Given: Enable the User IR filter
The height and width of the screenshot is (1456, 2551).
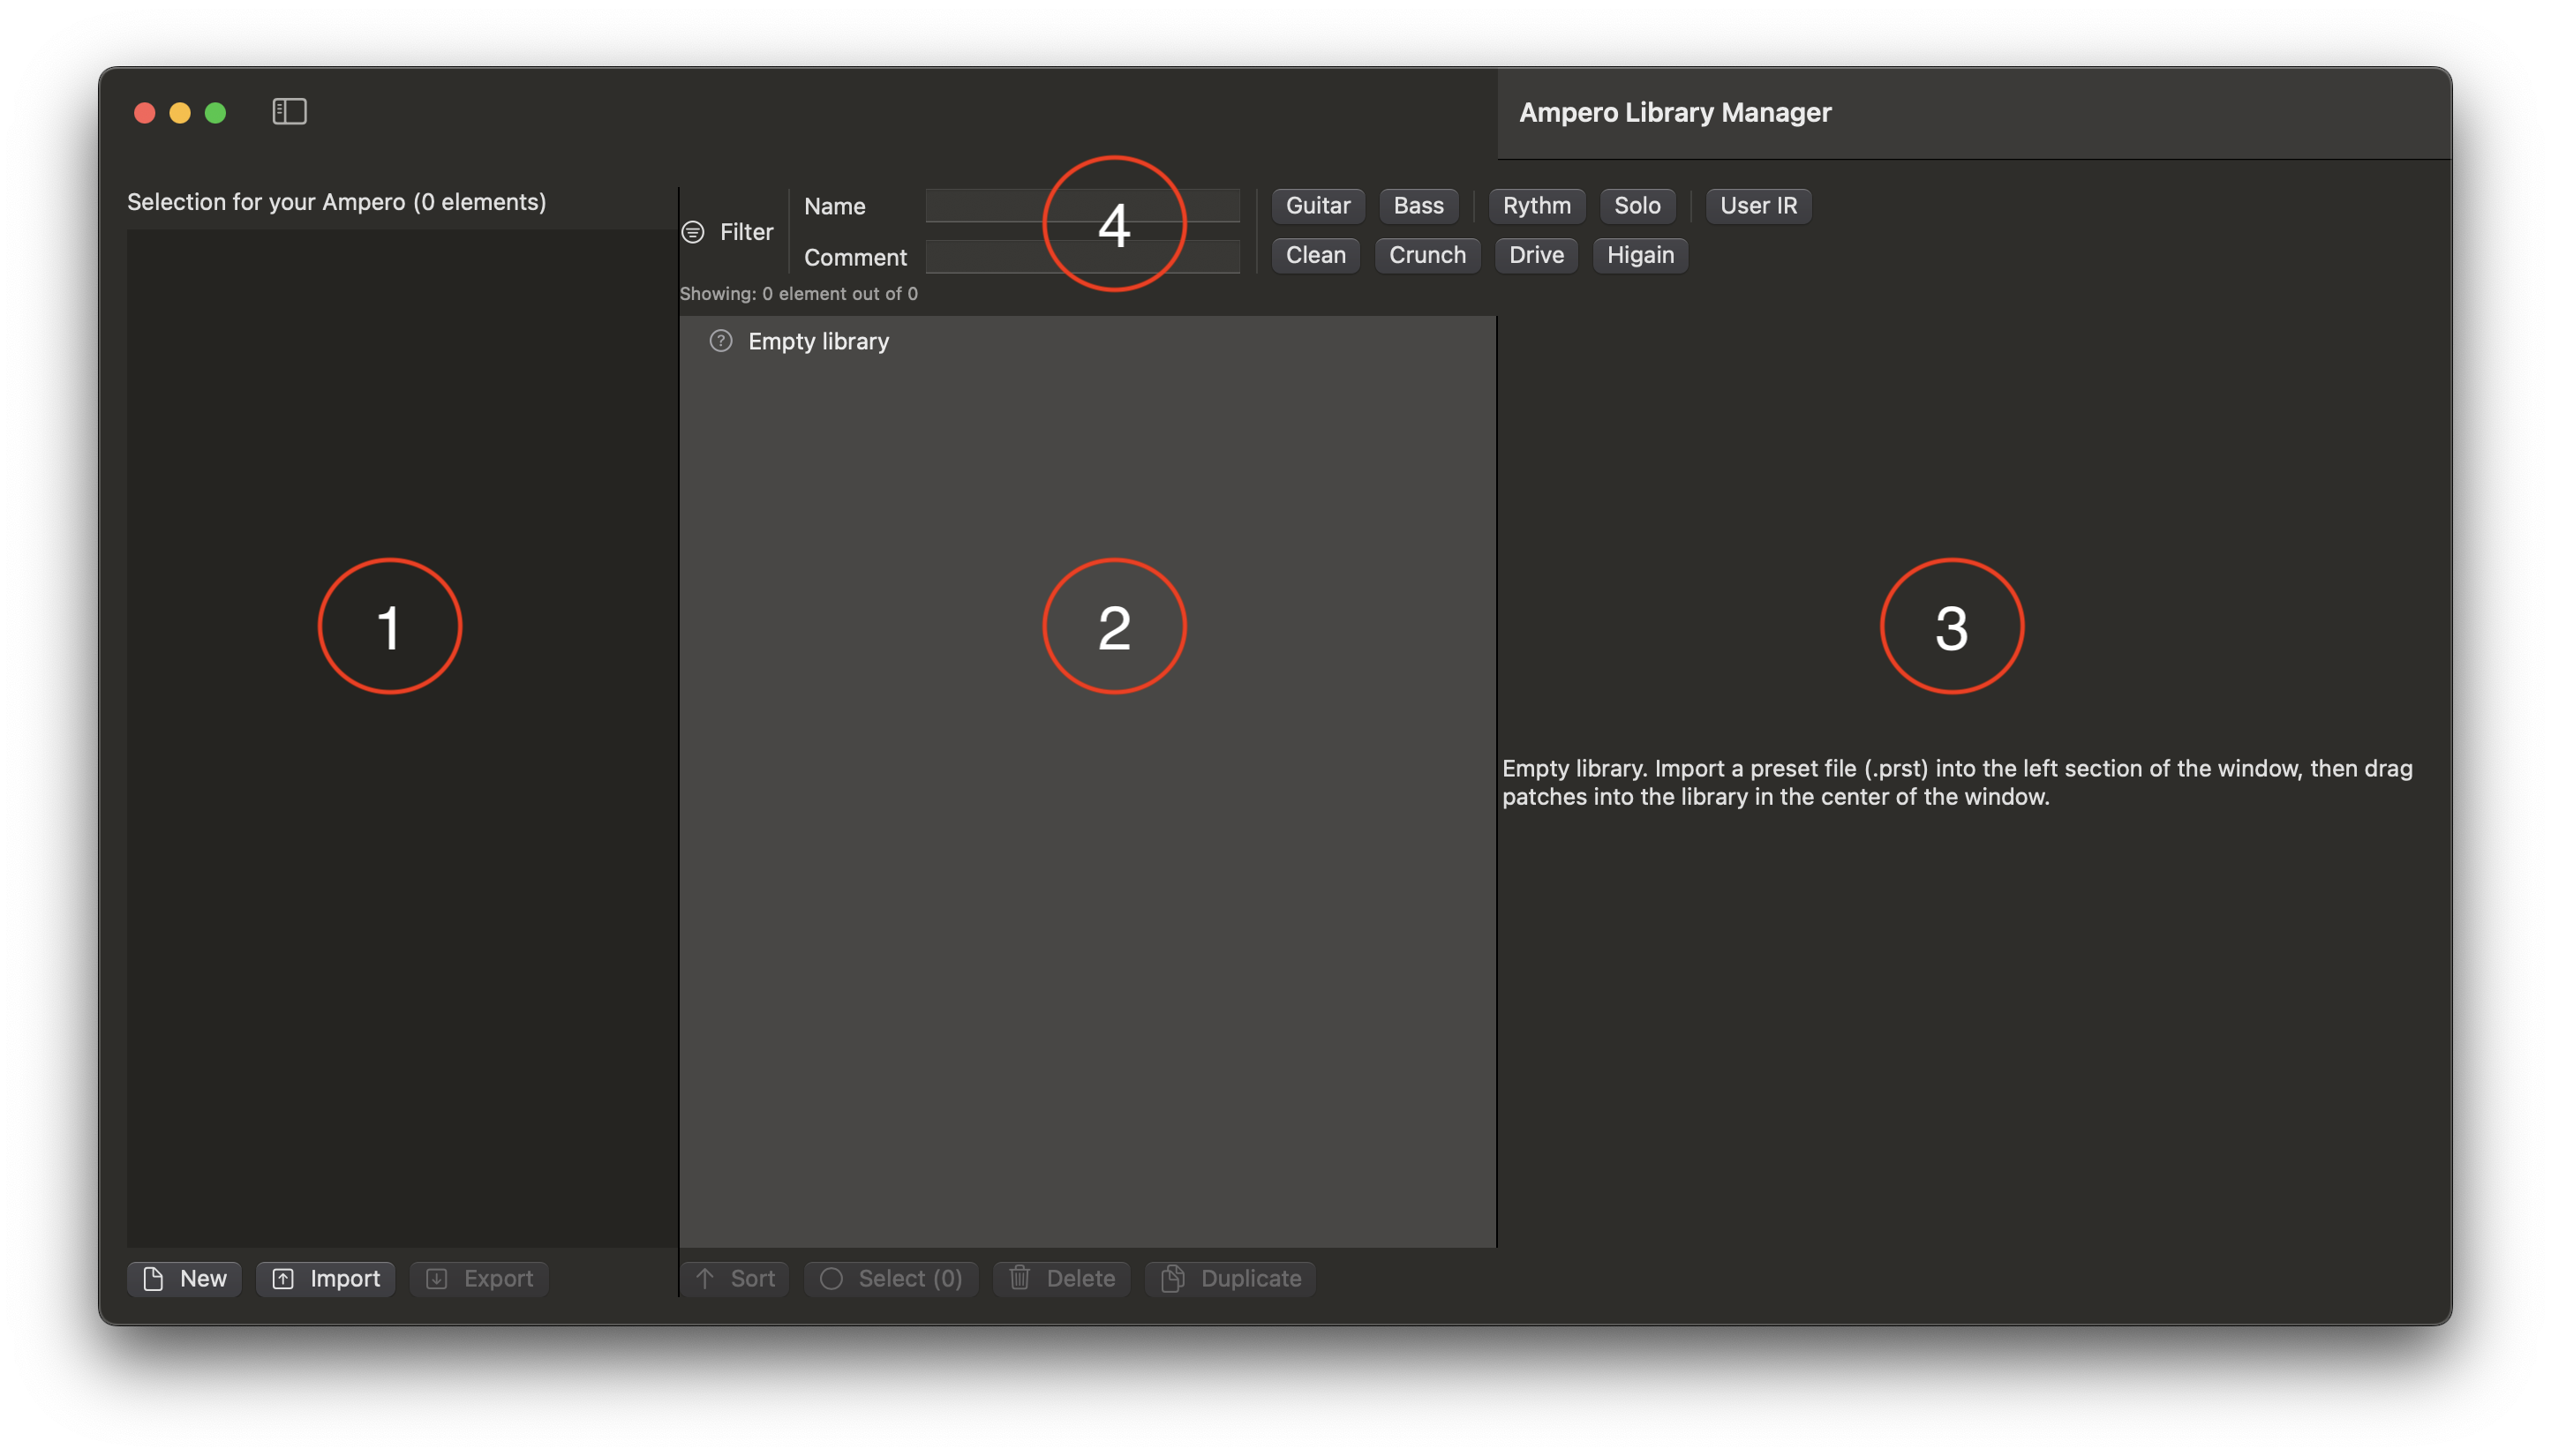Looking at the screenshot, I should tap(1758, 206).
